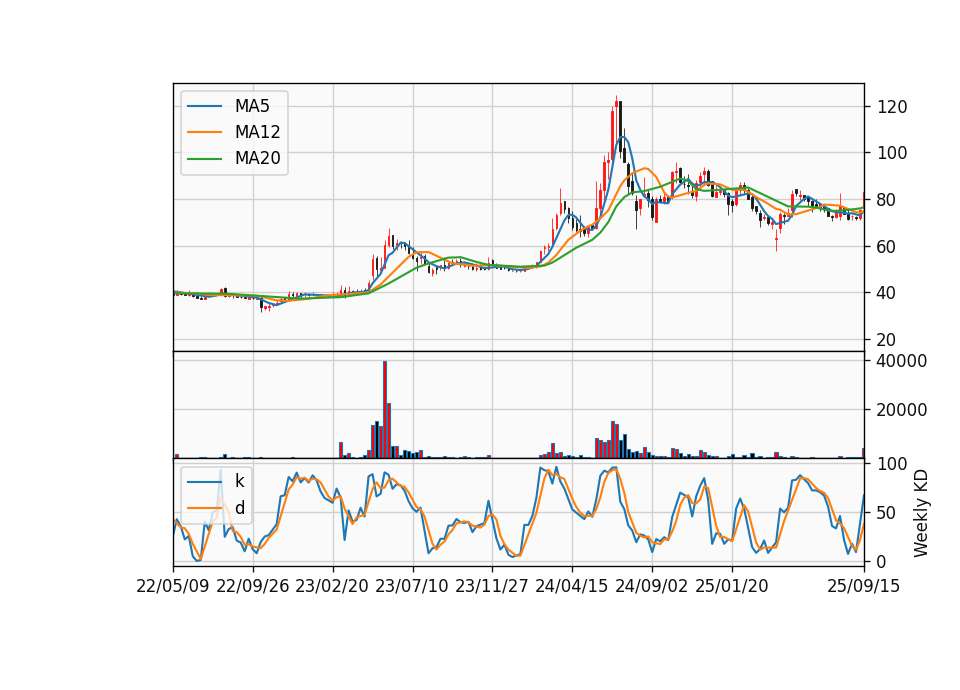This screenshot has height=690, width=960.
Task: Click the orange MA12 legend line sample
Action: tap(204, 132)
